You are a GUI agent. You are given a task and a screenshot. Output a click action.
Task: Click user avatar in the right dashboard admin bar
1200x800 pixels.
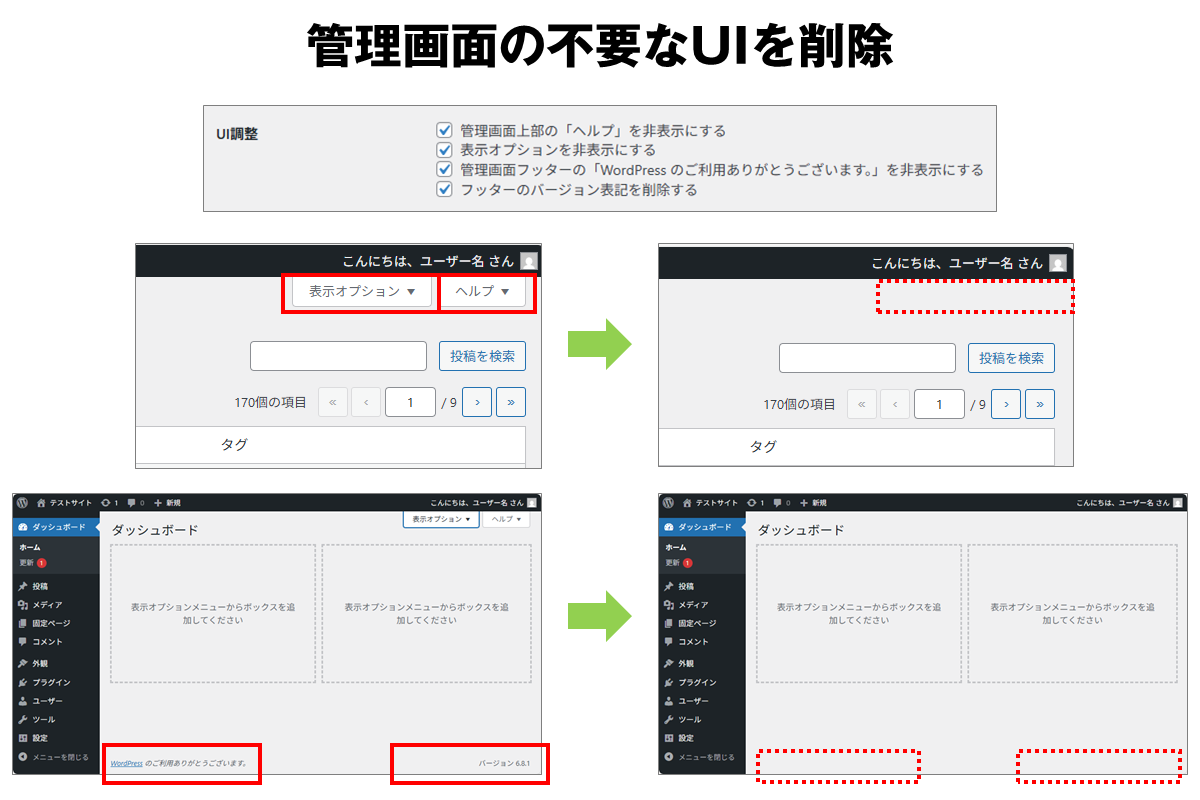[x=1180, y=502]
